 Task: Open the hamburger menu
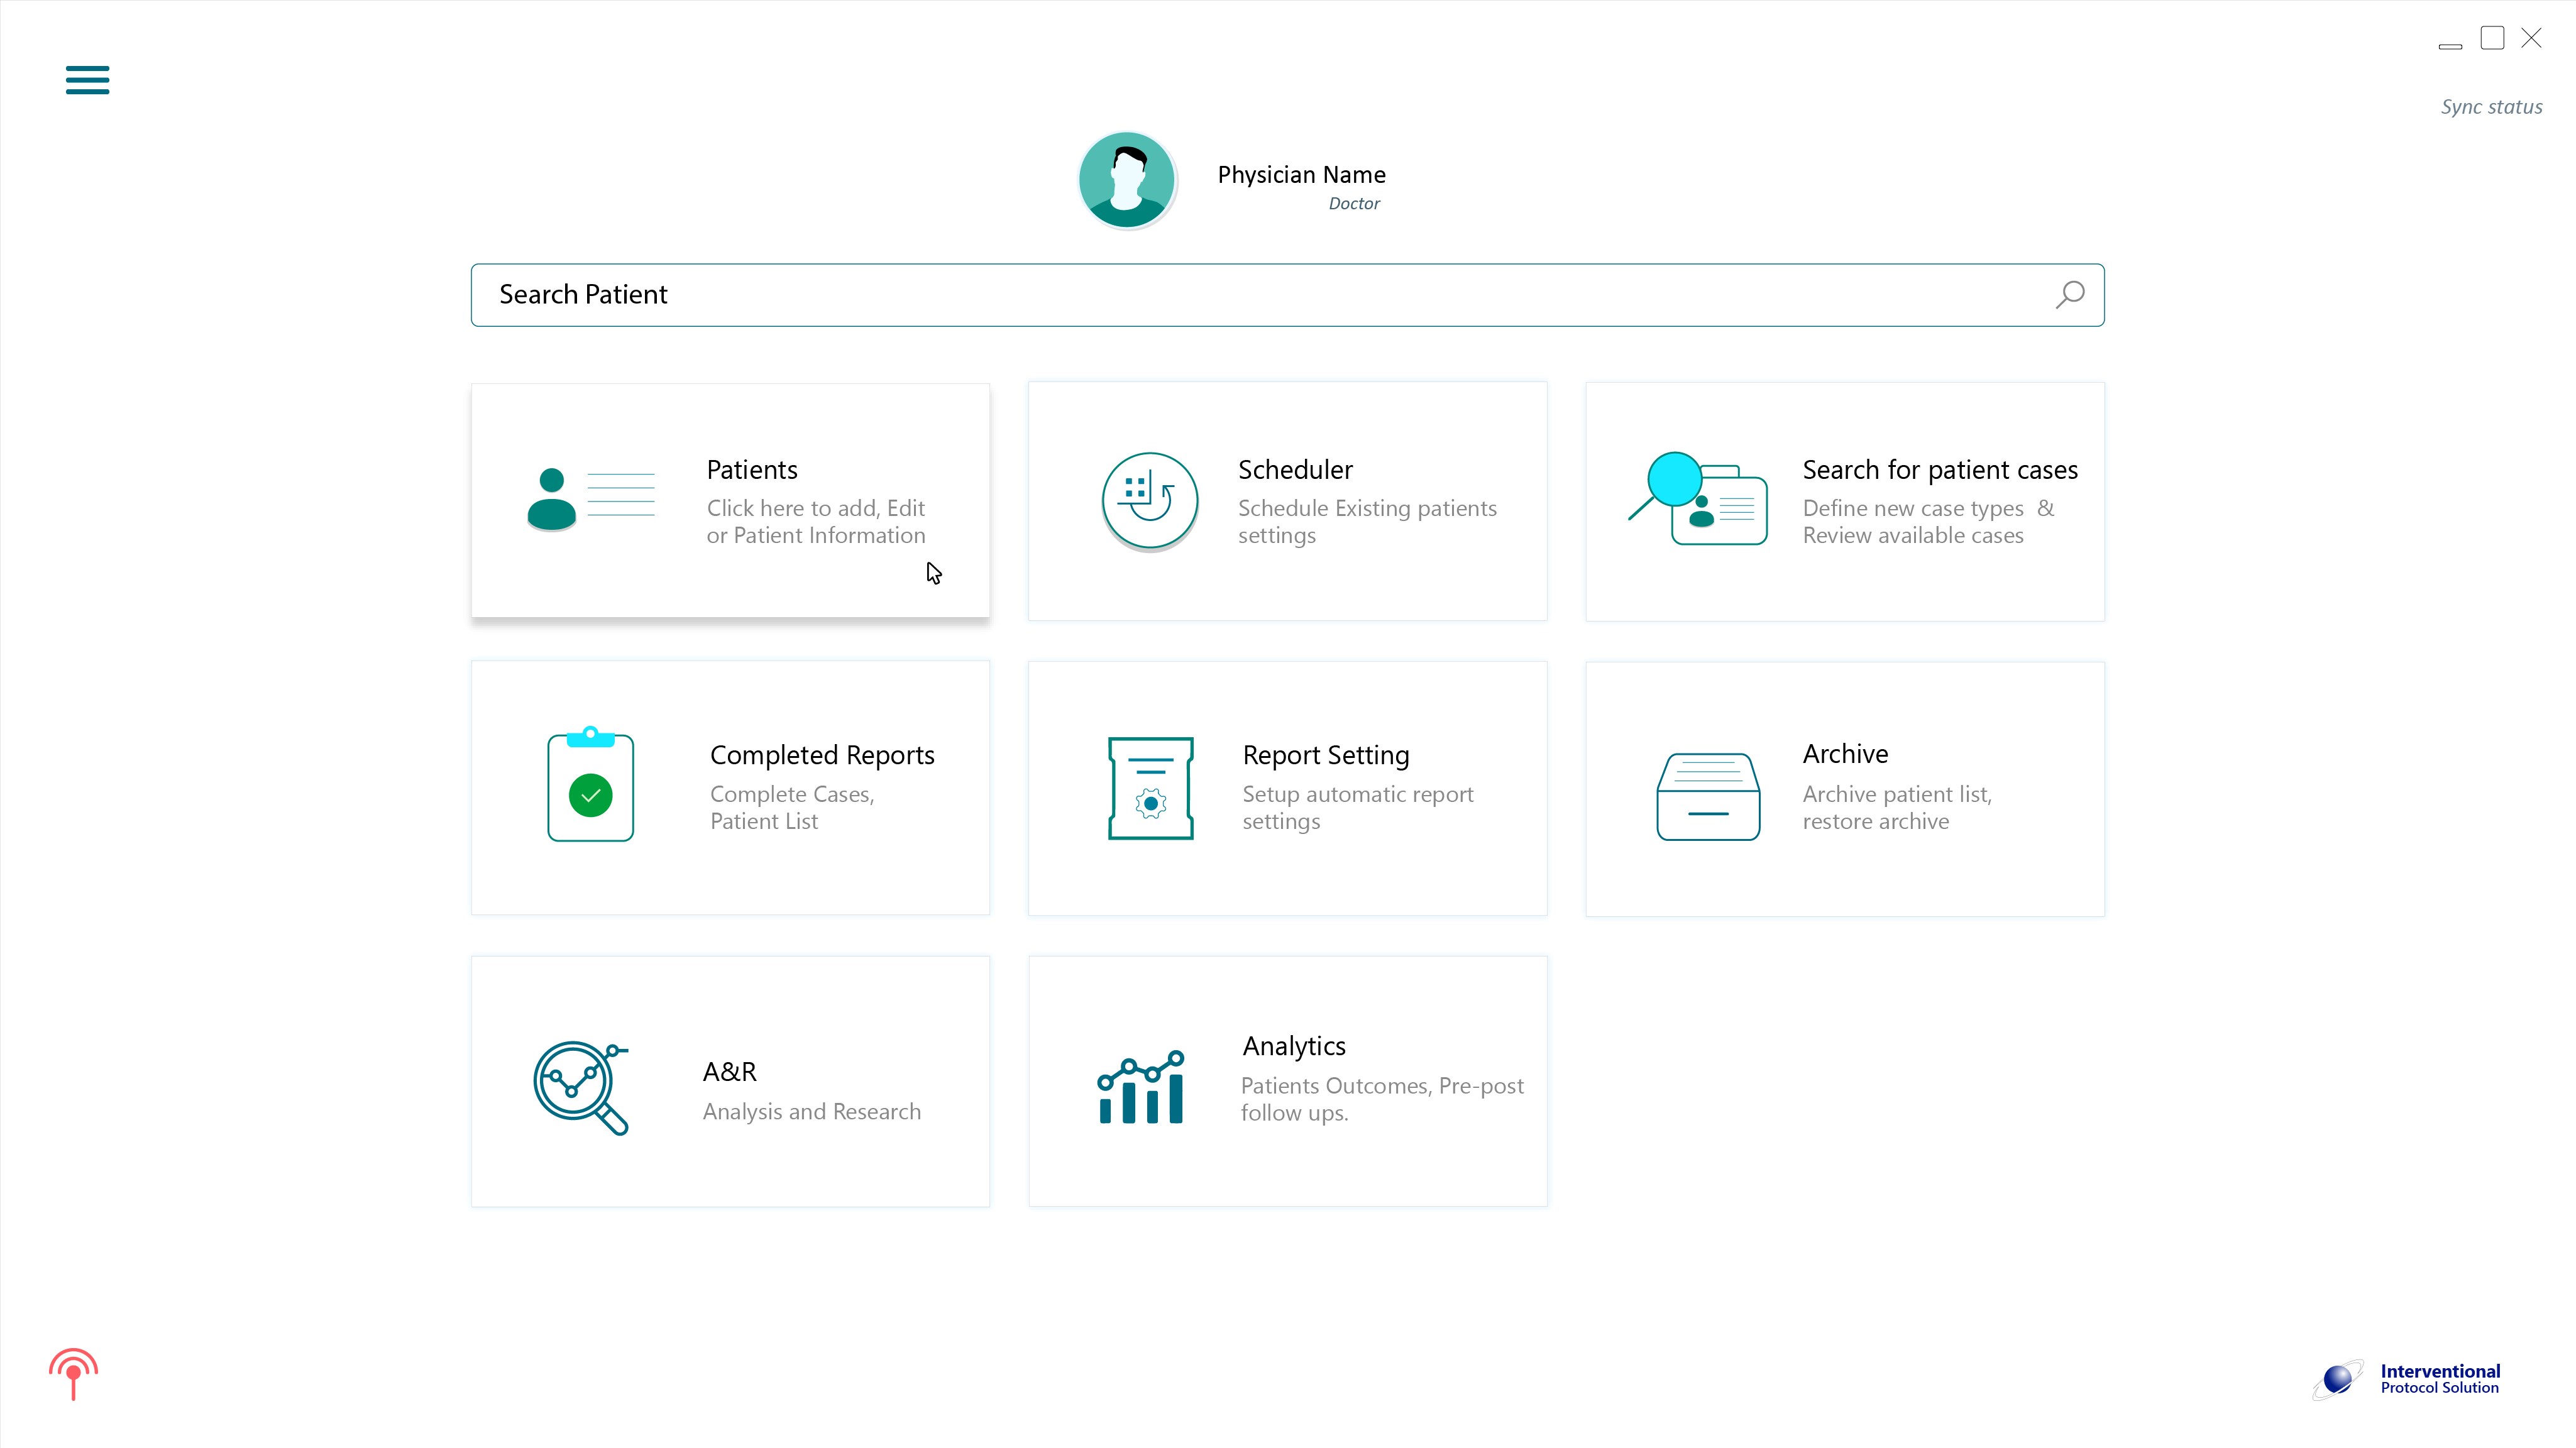[x=87, y=80]
